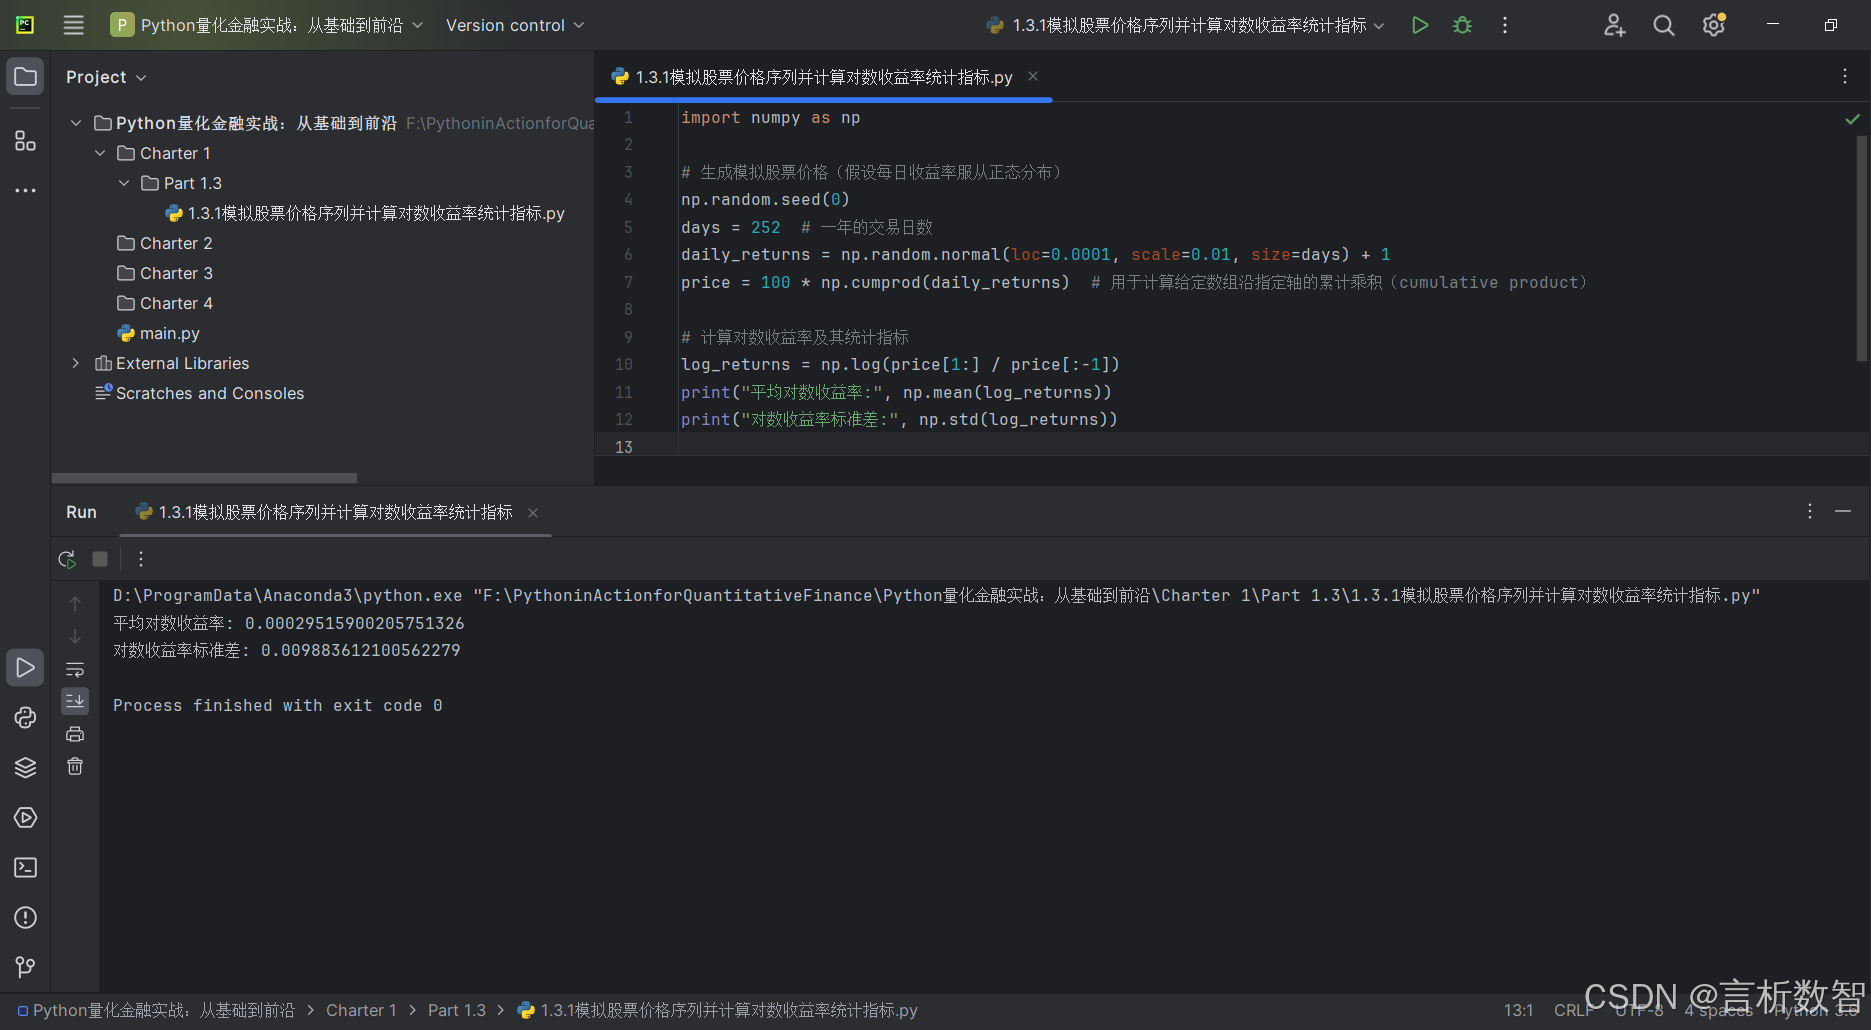Screen dimensions: 1871x1030
Task: Open editor tab options menu
Action: (x=1845, y=76)
